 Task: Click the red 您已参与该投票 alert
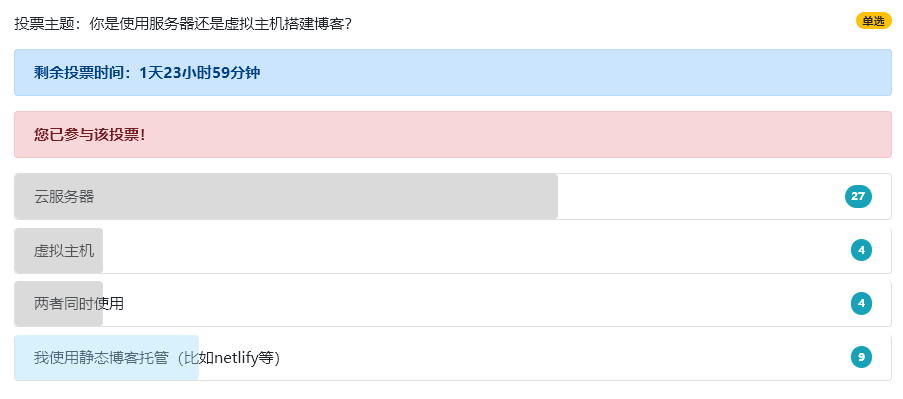pos(453,134)
